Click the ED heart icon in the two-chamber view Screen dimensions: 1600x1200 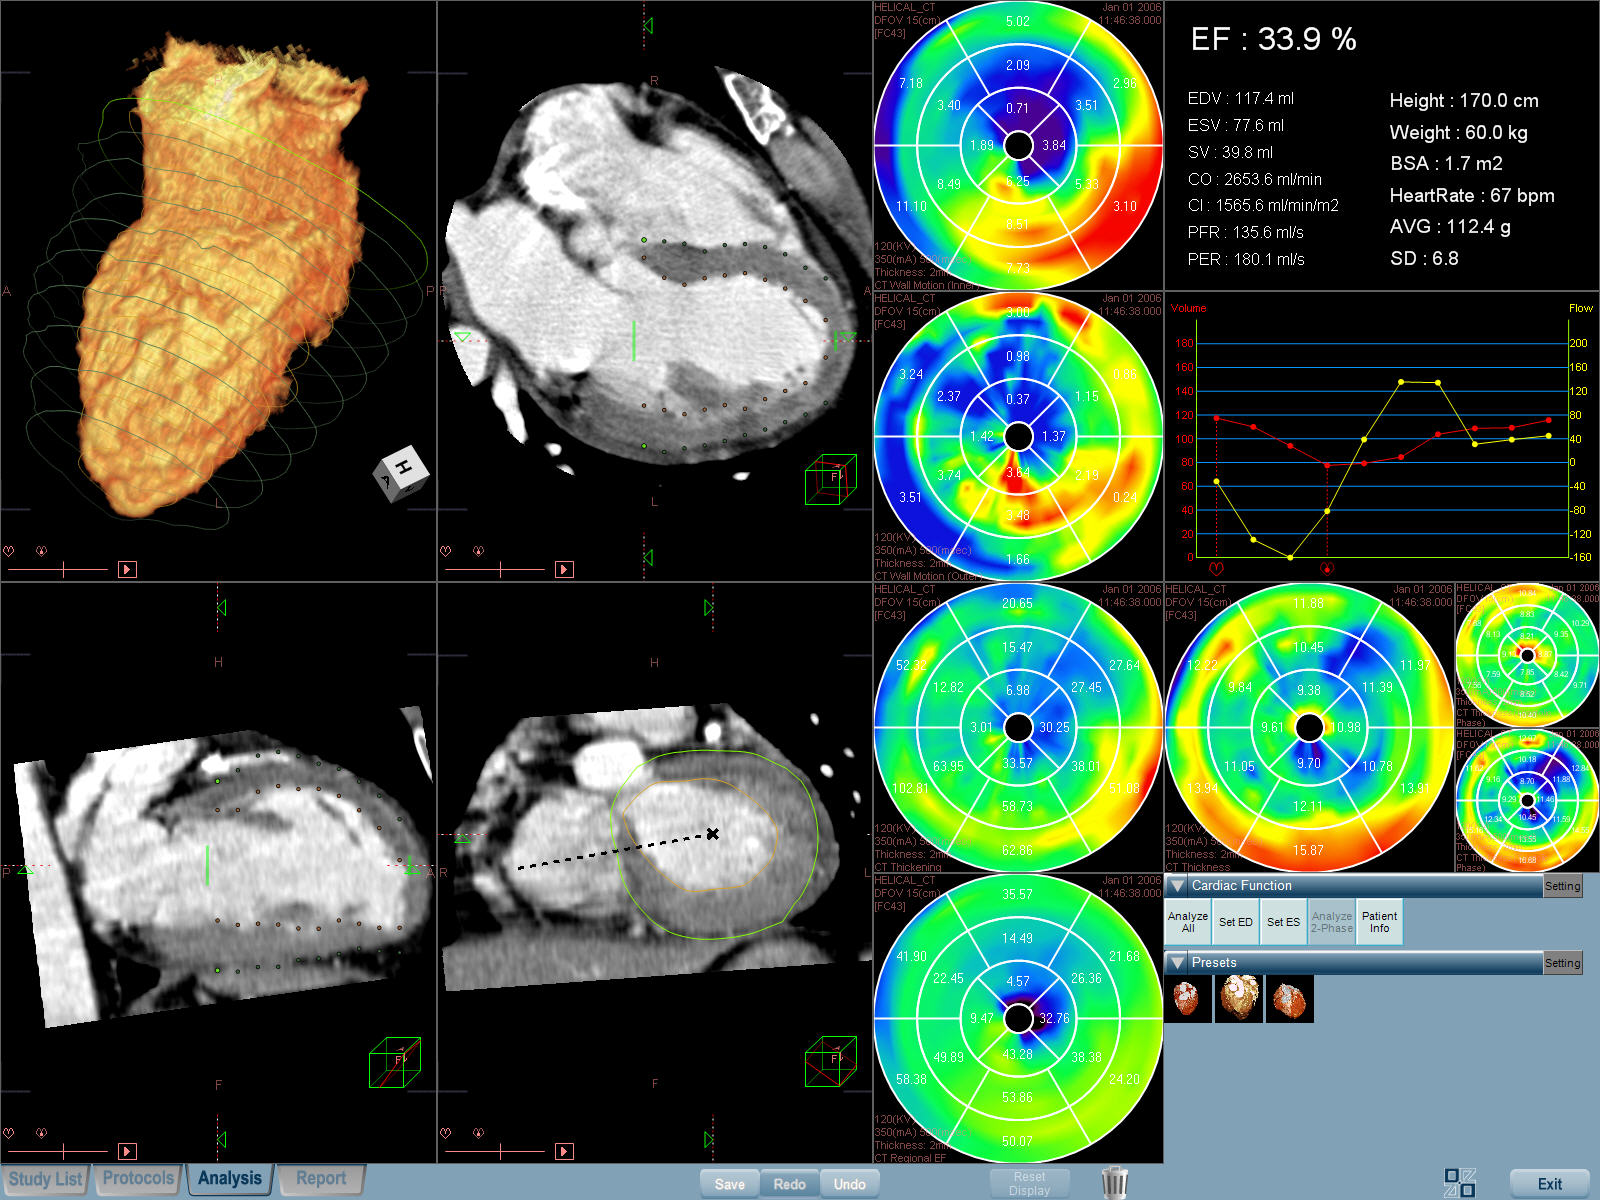click(9, 1133)
